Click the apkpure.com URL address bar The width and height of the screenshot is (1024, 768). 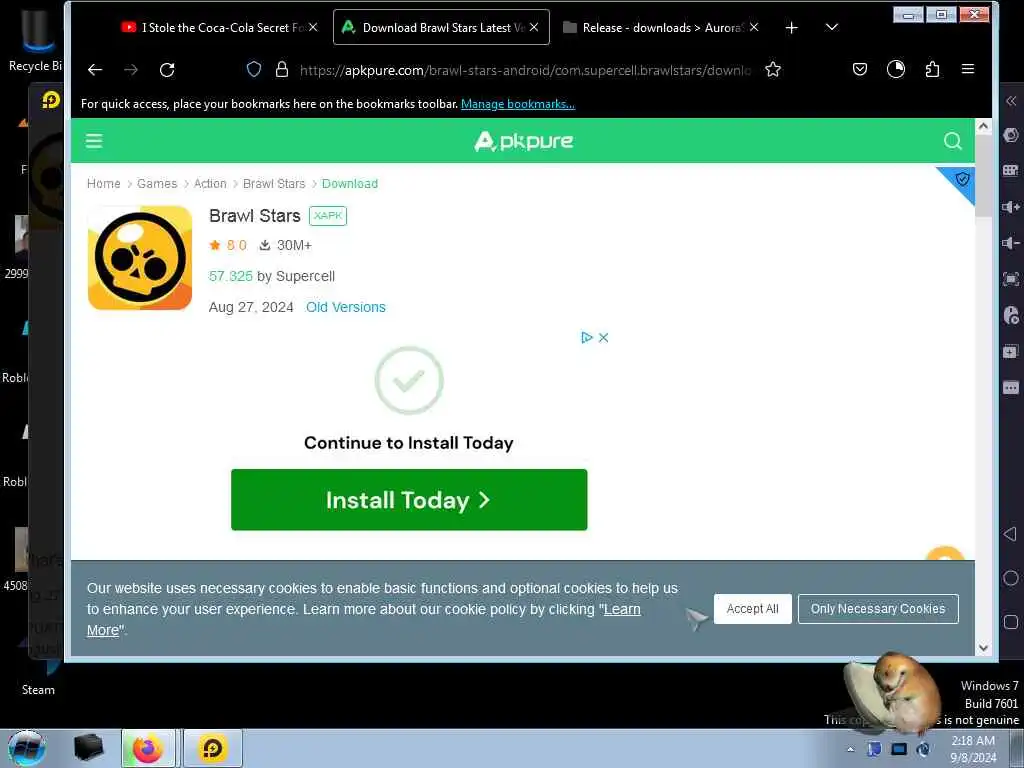[525, 70]
